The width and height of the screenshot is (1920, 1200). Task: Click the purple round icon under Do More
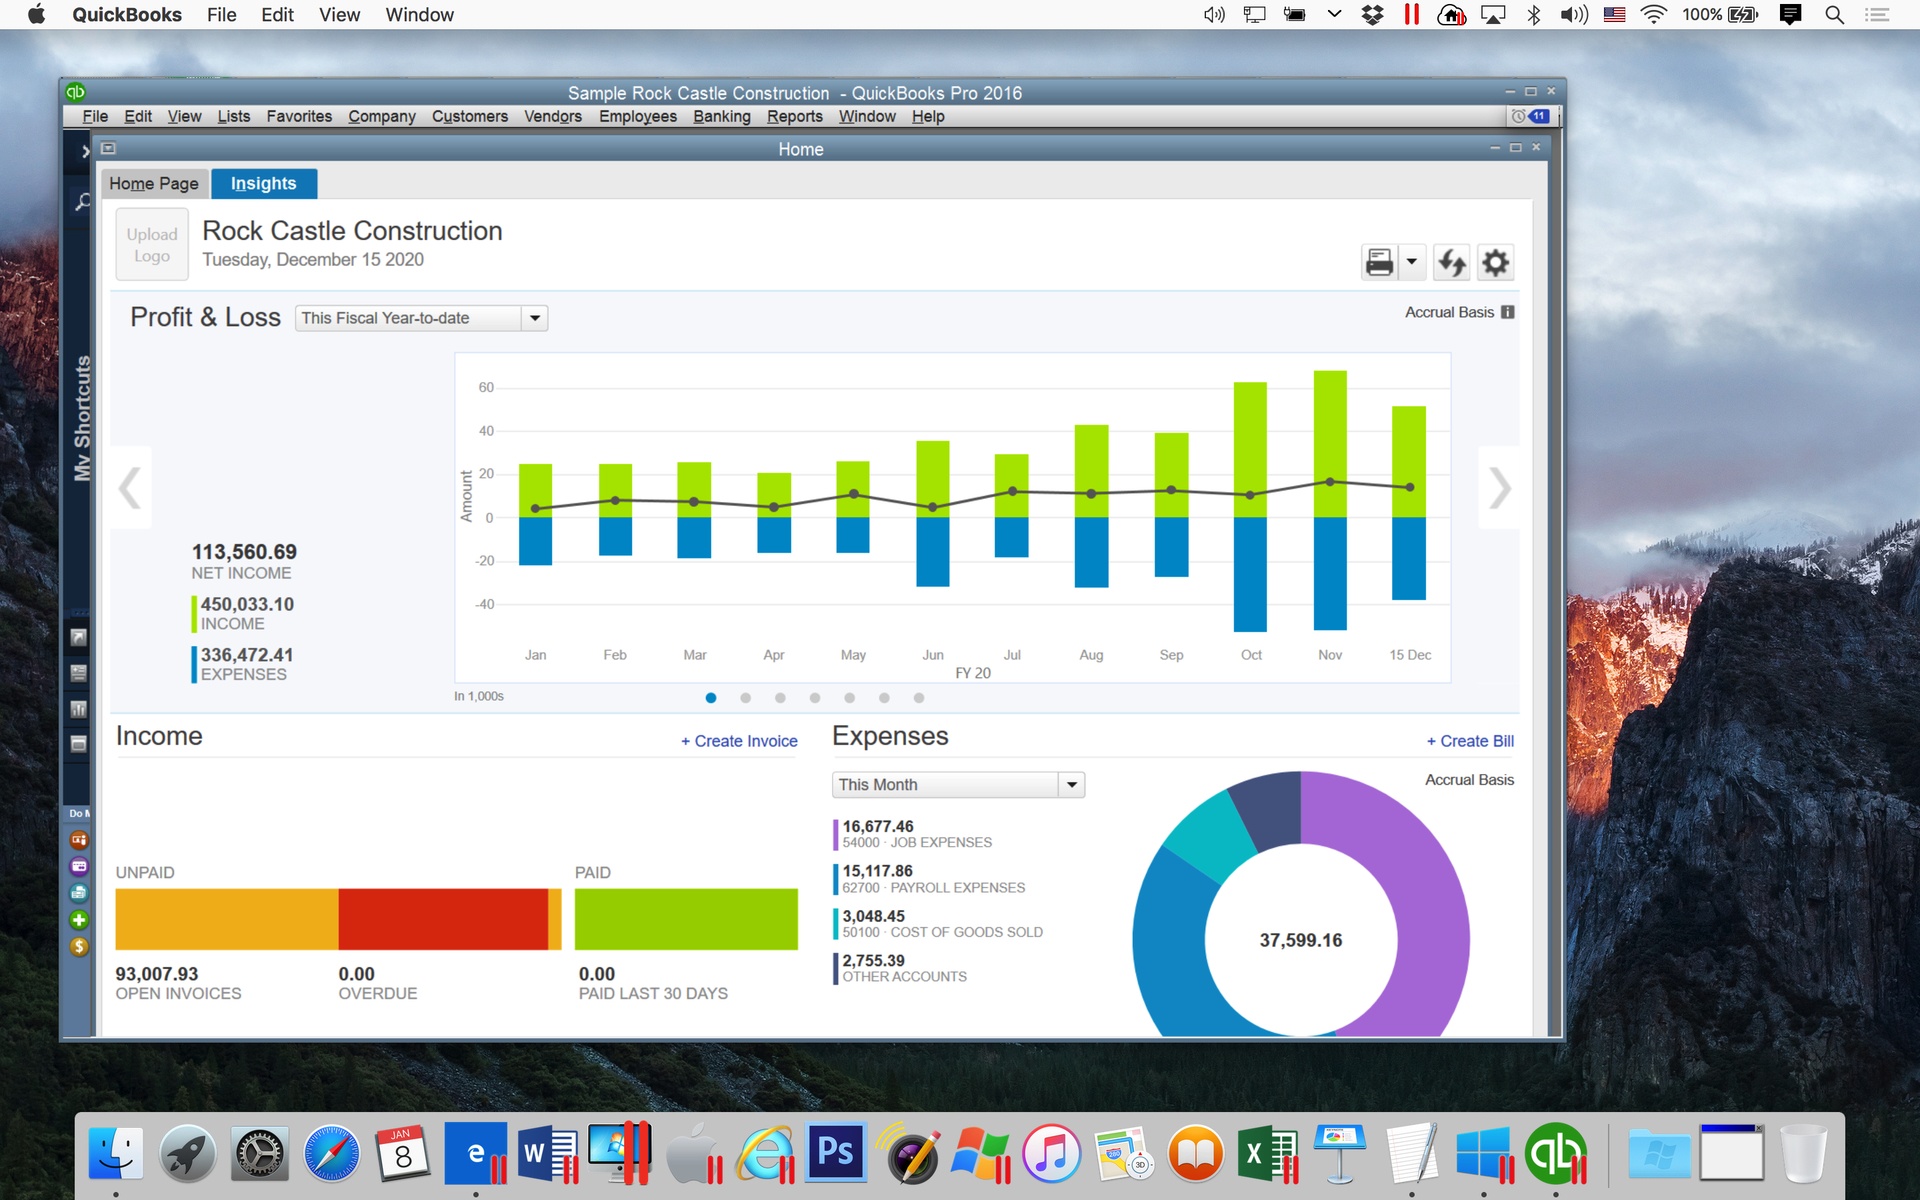[79, 866]
